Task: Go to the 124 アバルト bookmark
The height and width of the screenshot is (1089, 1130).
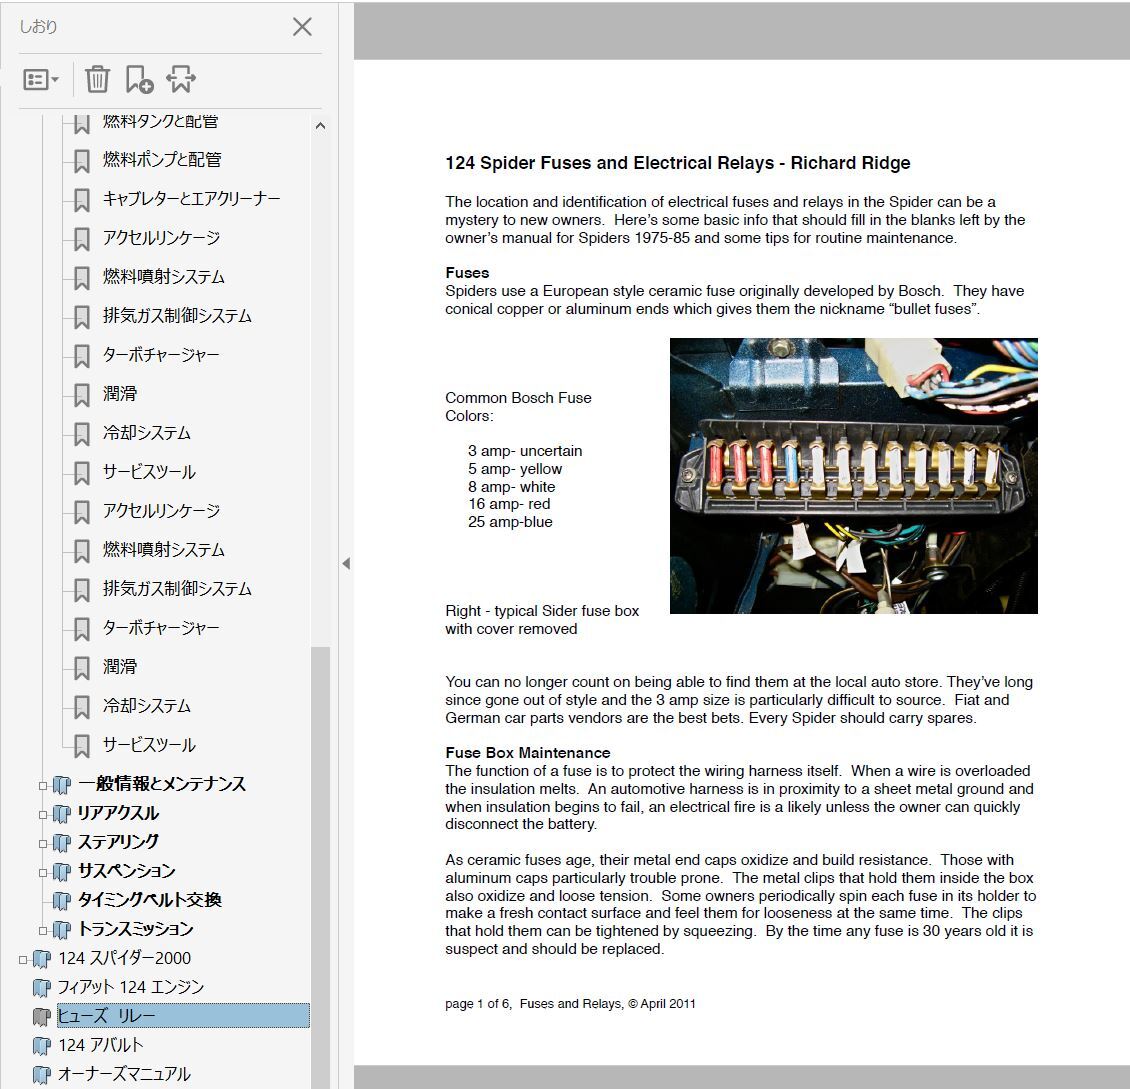Action: tap(100, 1044)
